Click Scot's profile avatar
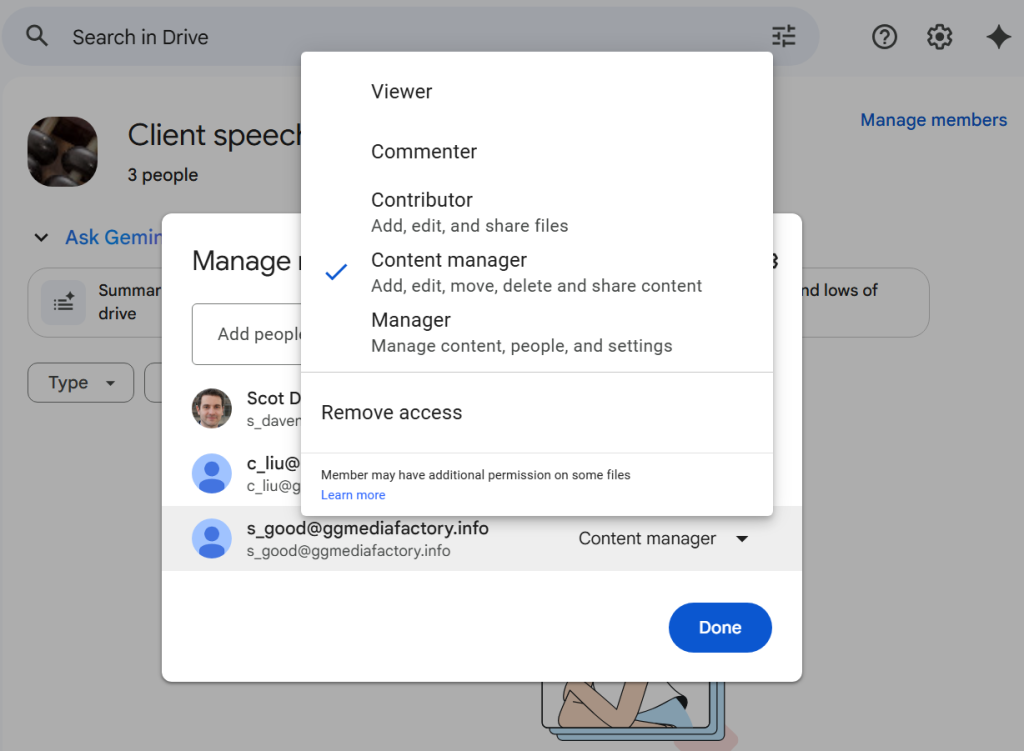Viewport: 1024px width, 751px height. click(212, 408)
